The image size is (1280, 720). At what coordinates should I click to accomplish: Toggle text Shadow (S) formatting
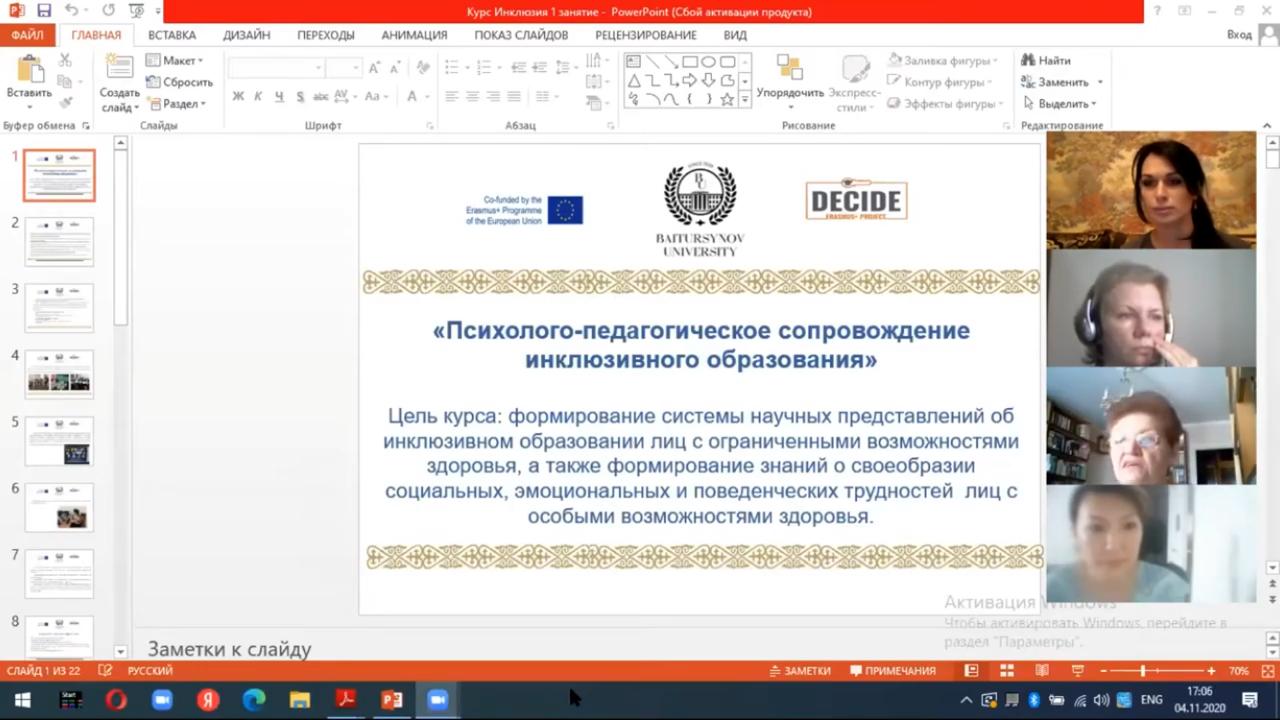pyautogui.click(x=300, y=97)
